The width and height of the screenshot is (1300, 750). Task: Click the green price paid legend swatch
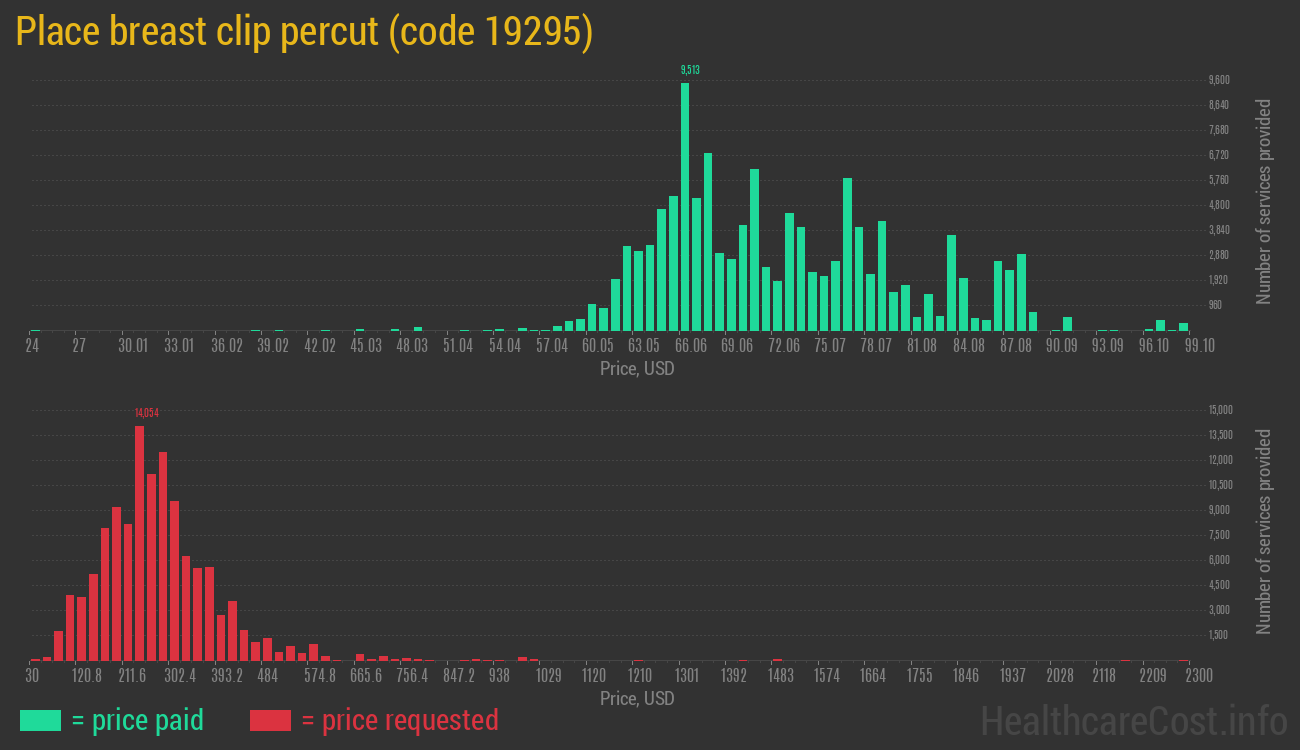tap(40, 720)
